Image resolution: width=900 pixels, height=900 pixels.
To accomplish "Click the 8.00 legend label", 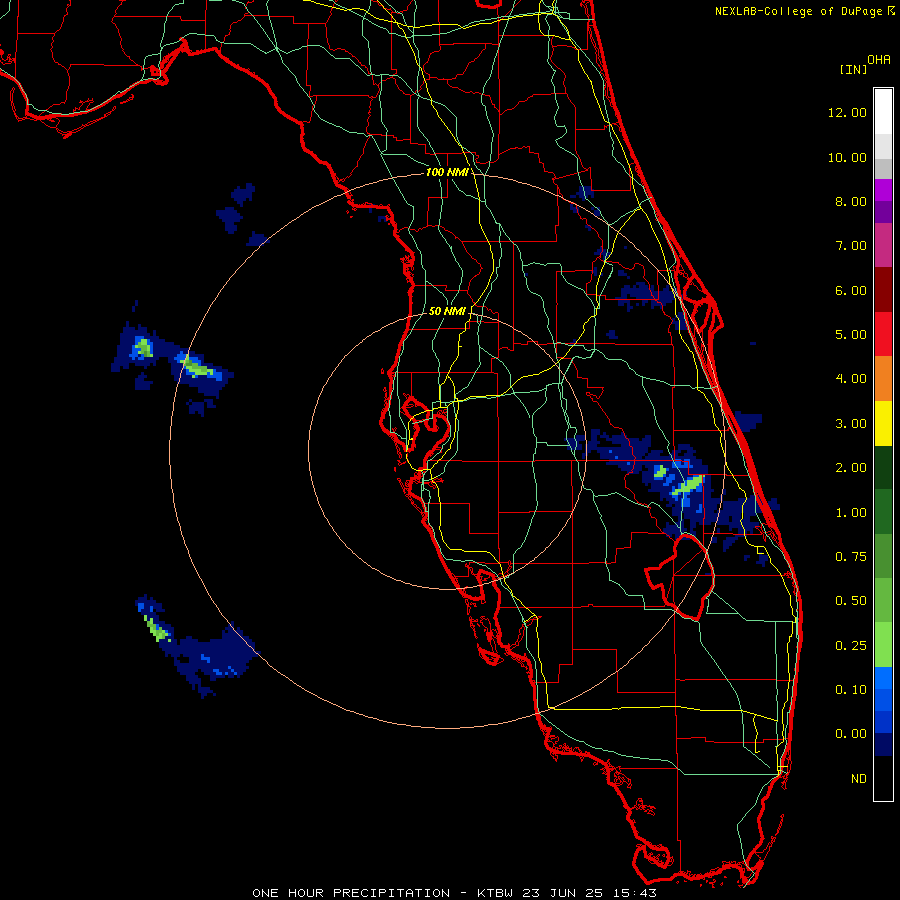I will [x=851, y=201].
